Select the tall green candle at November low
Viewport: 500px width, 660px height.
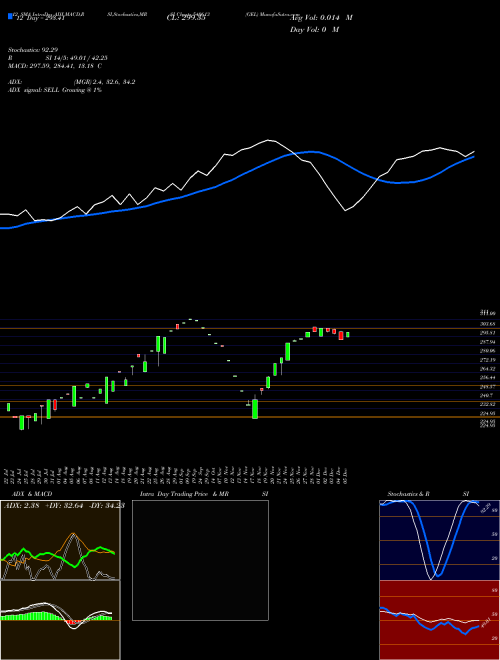255,409
